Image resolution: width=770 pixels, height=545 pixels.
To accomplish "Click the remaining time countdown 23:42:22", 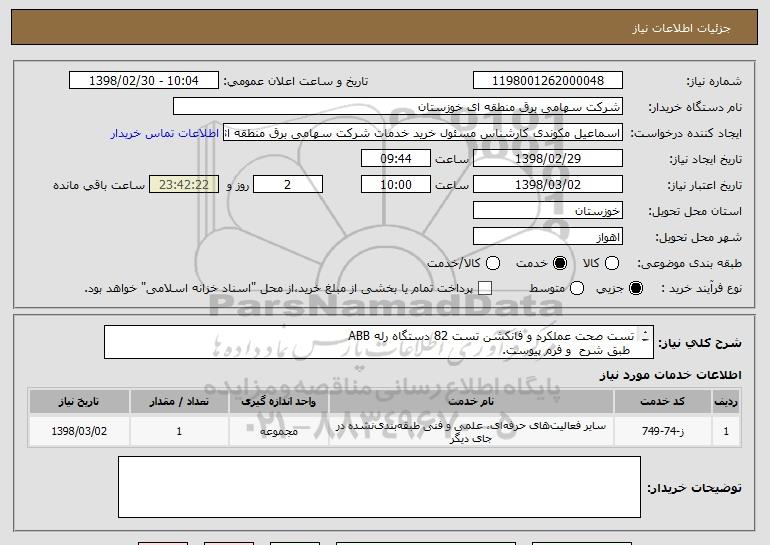I will 182,185.
